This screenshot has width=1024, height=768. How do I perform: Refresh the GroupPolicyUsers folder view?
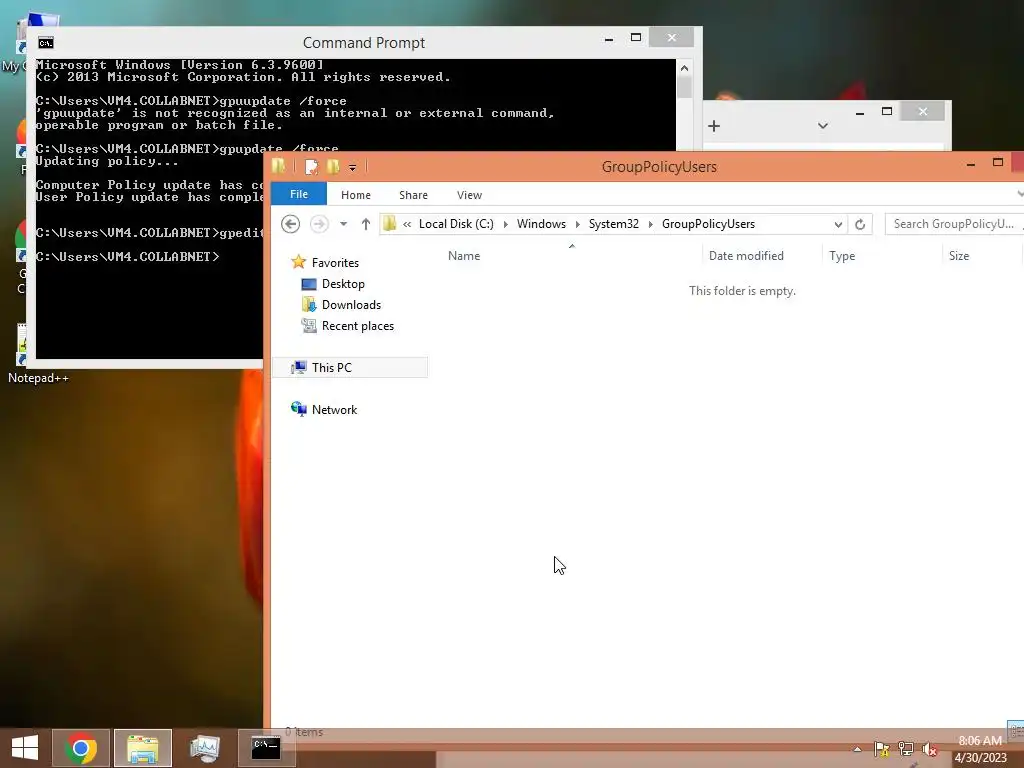(x=860, y=224)
